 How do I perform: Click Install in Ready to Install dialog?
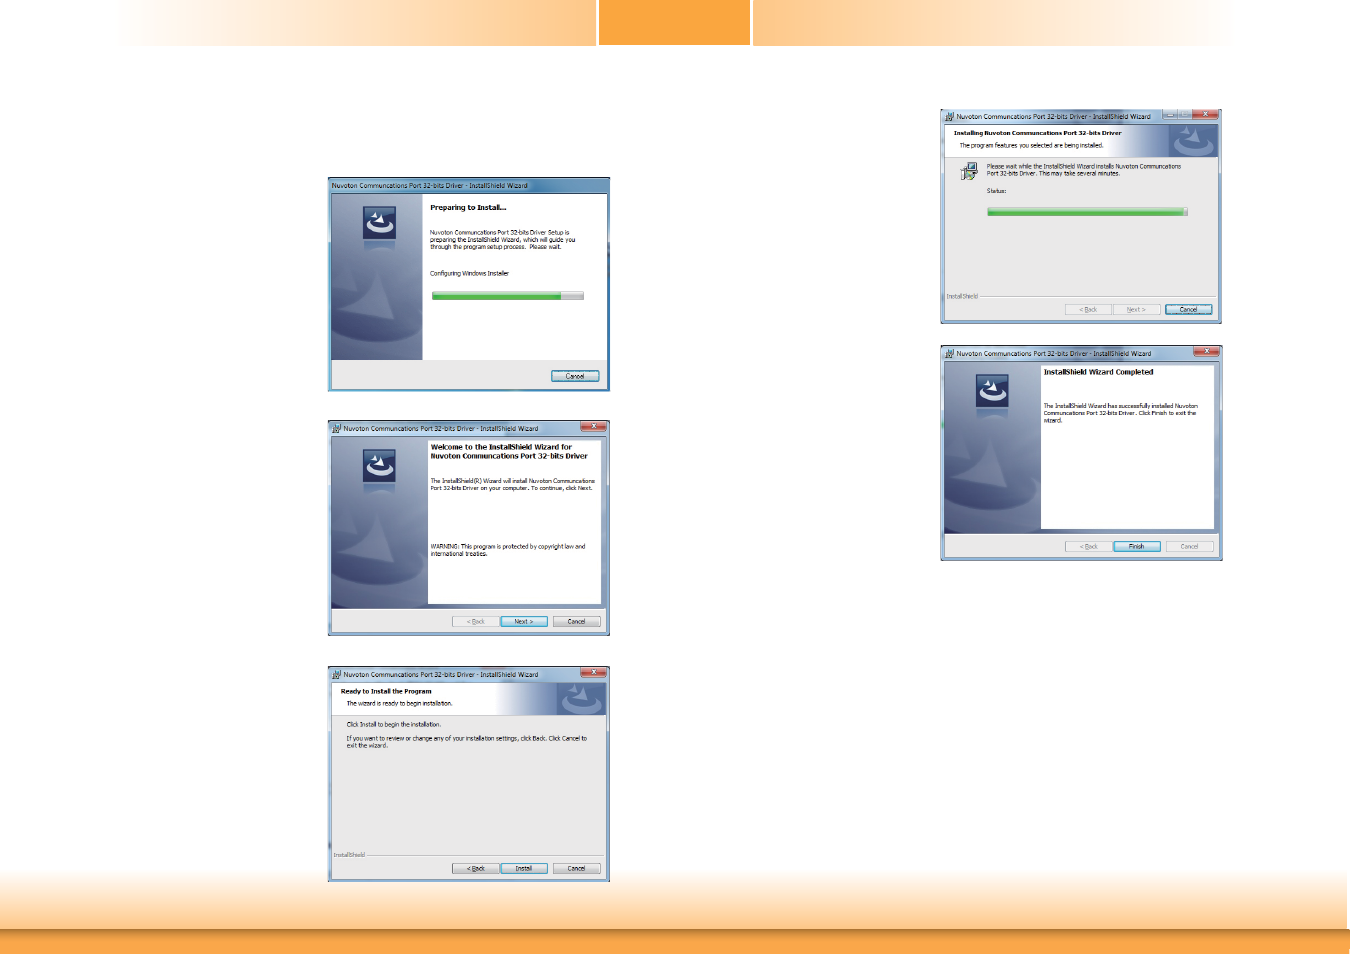[524, 868]
